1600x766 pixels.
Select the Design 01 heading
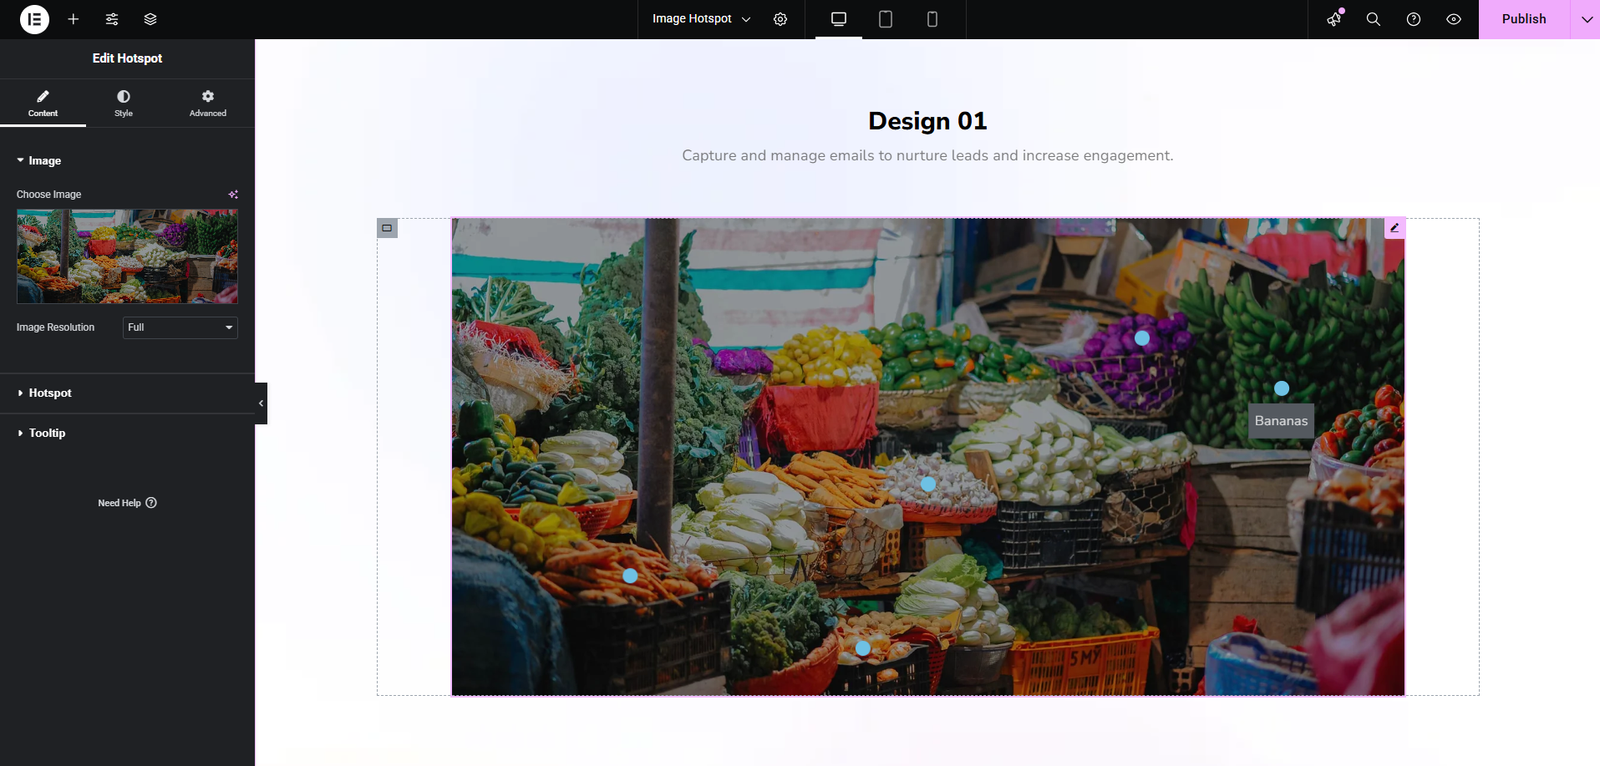click(x=928, y=121)
